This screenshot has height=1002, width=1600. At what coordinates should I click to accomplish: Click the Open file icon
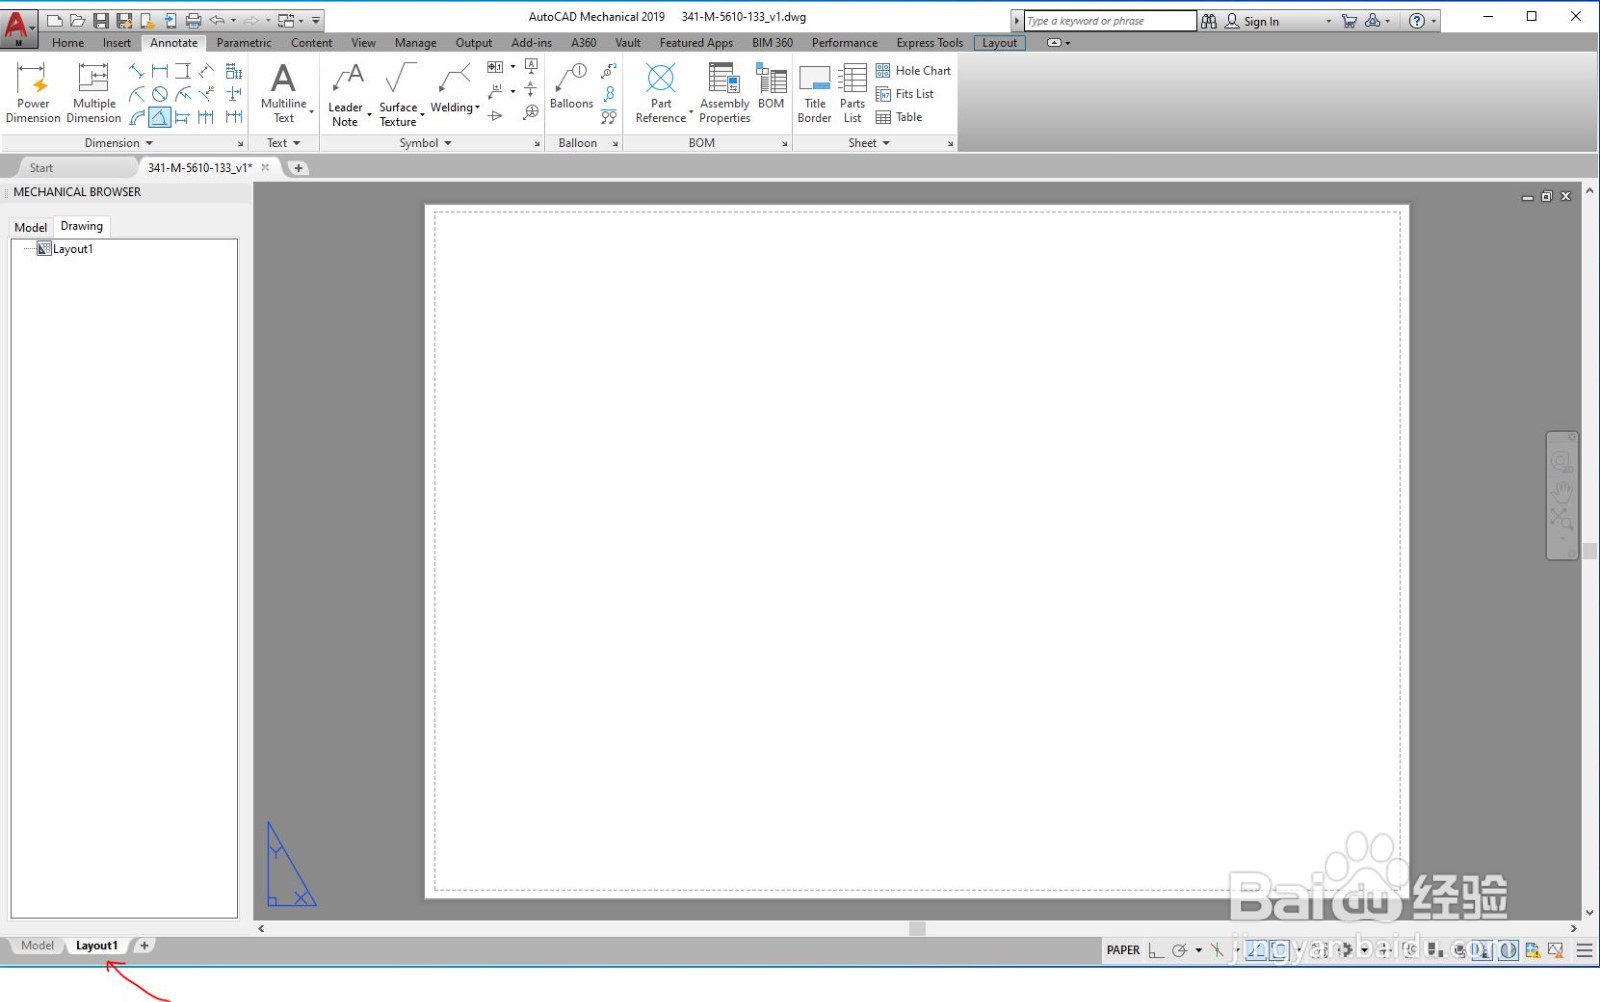[x=78, y=20]
